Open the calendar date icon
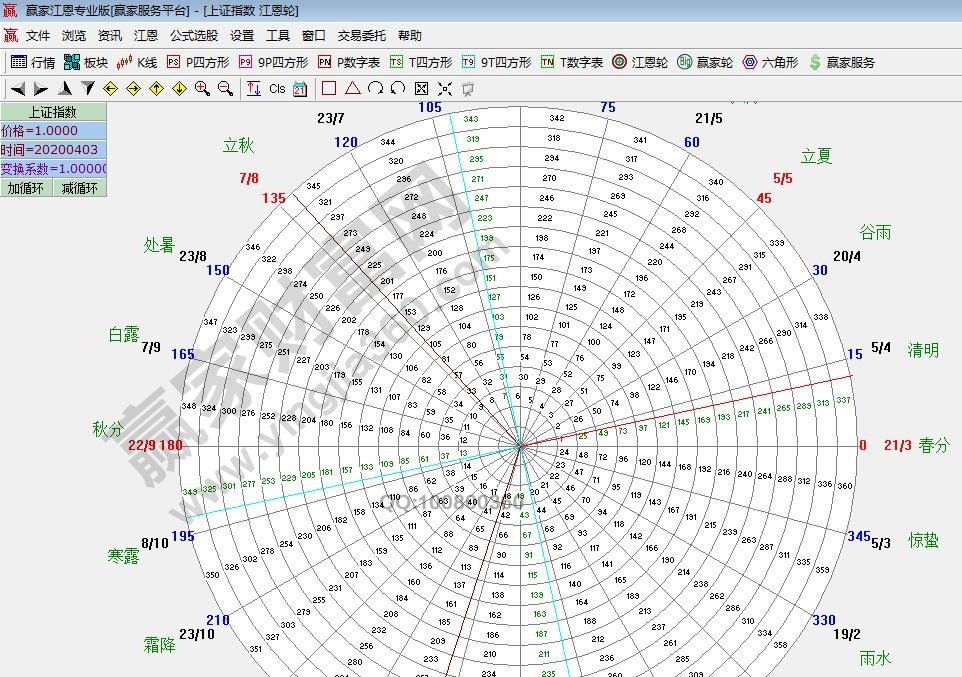962x677 pixels. click(x=300, y=89)
